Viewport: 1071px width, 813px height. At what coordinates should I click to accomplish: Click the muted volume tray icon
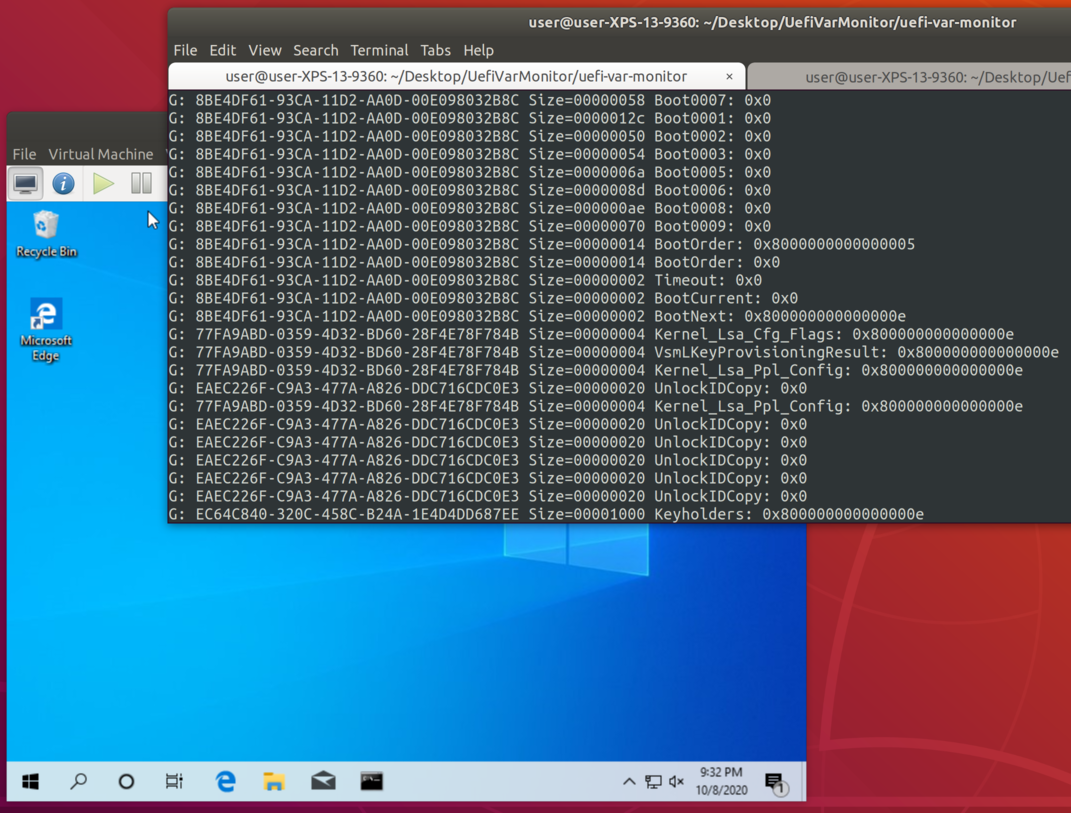(x=677, y=782)
